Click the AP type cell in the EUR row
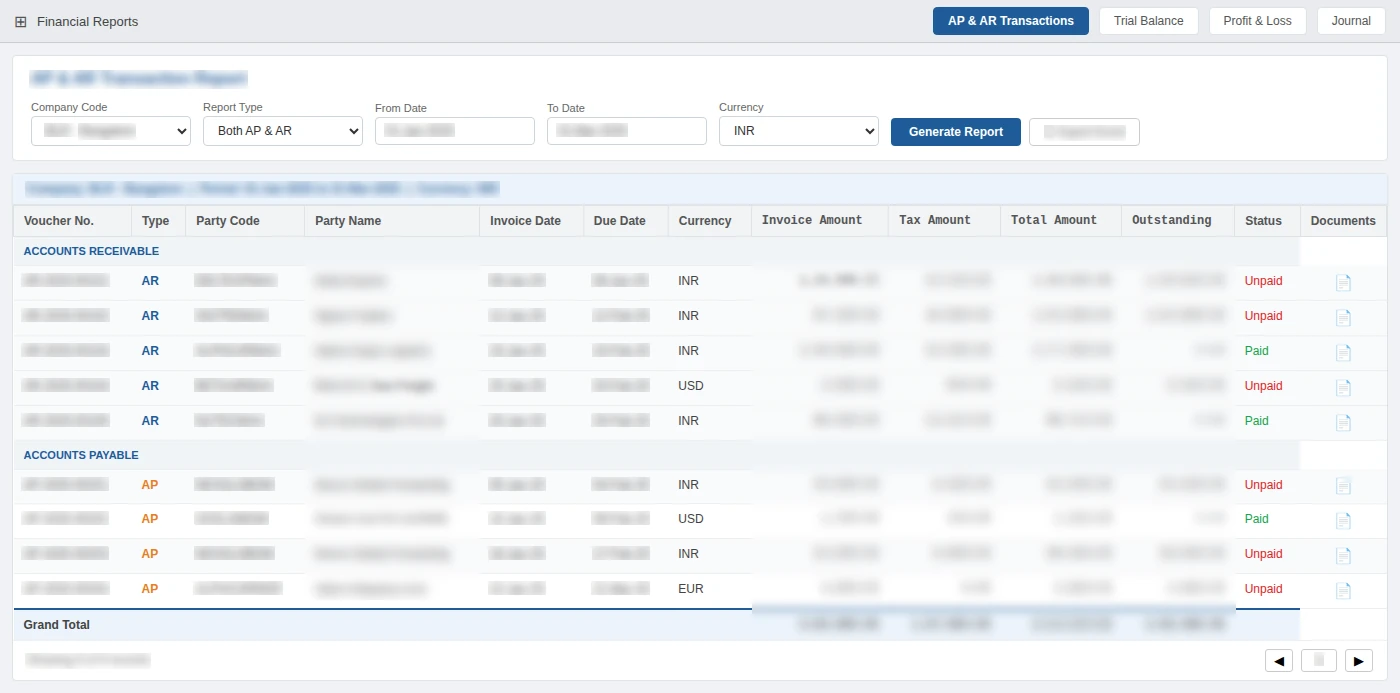The image size is (1400, 693). coord(150,589)
